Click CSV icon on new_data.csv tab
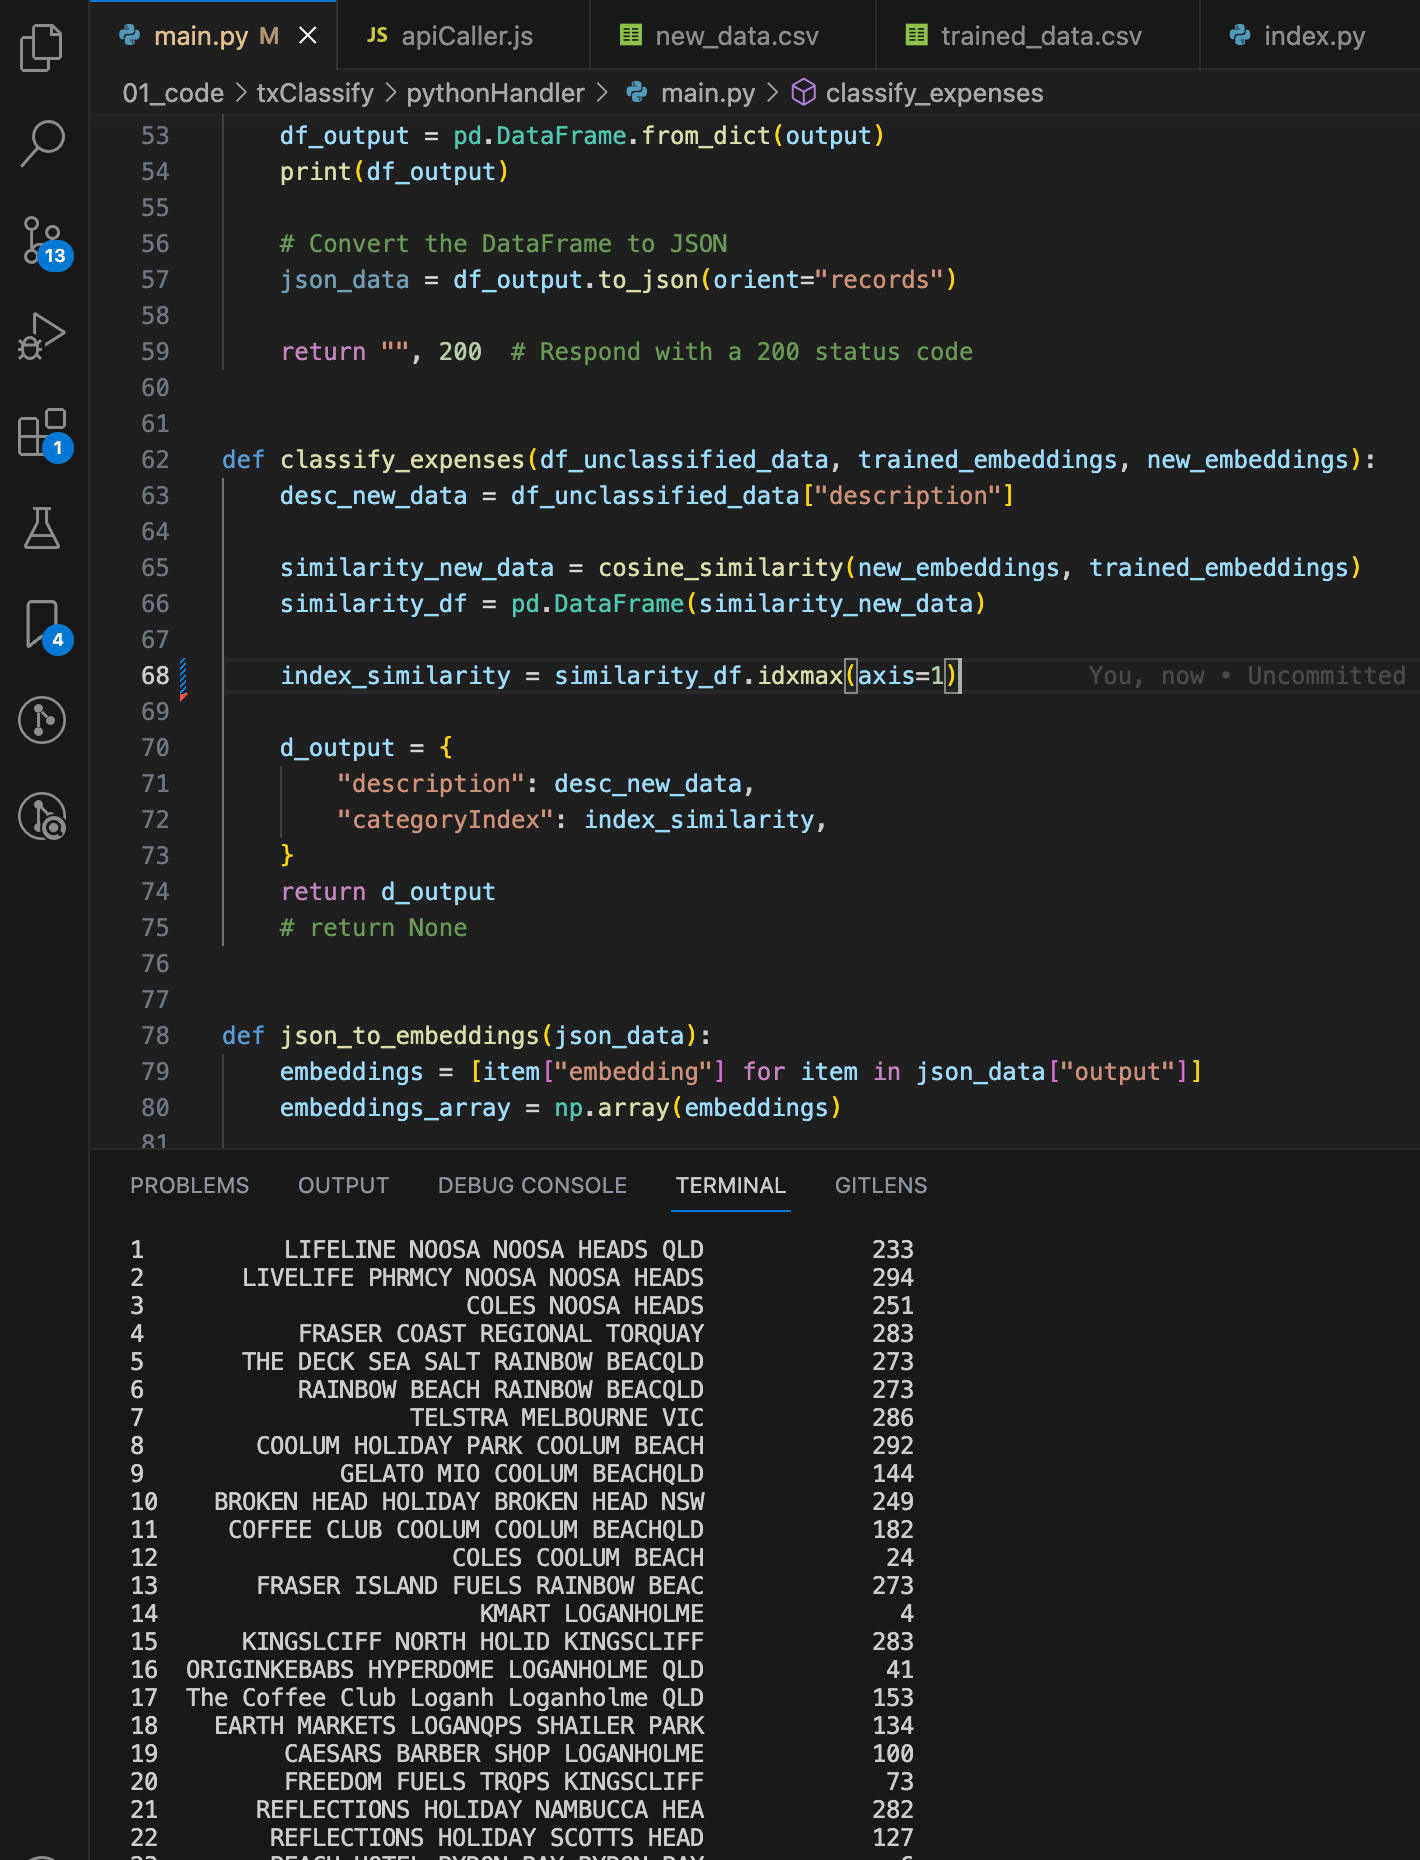1420x1860 pixels. [x=631, y=35]
